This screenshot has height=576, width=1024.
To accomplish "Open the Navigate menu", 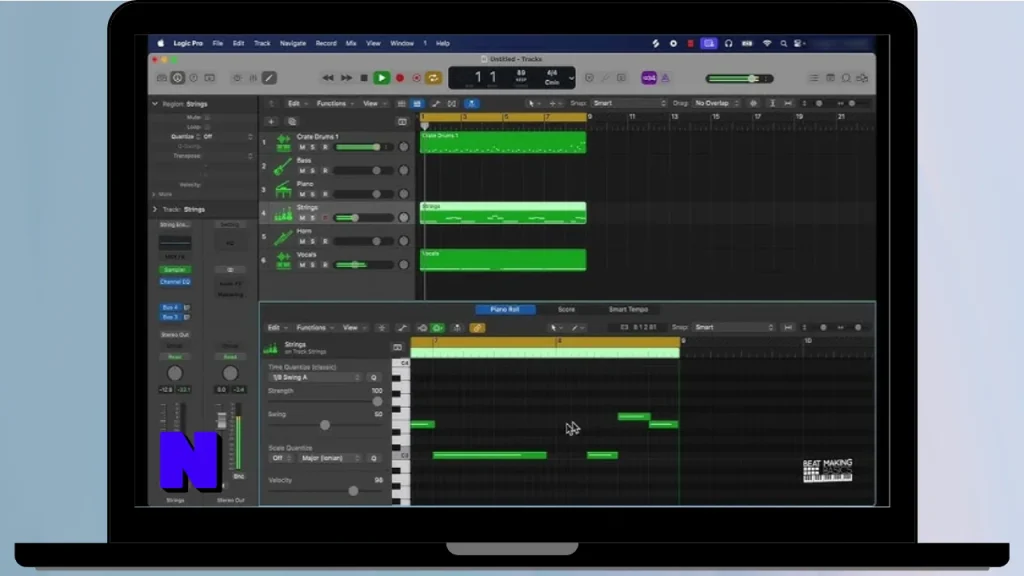I will (x=293, y=44).
